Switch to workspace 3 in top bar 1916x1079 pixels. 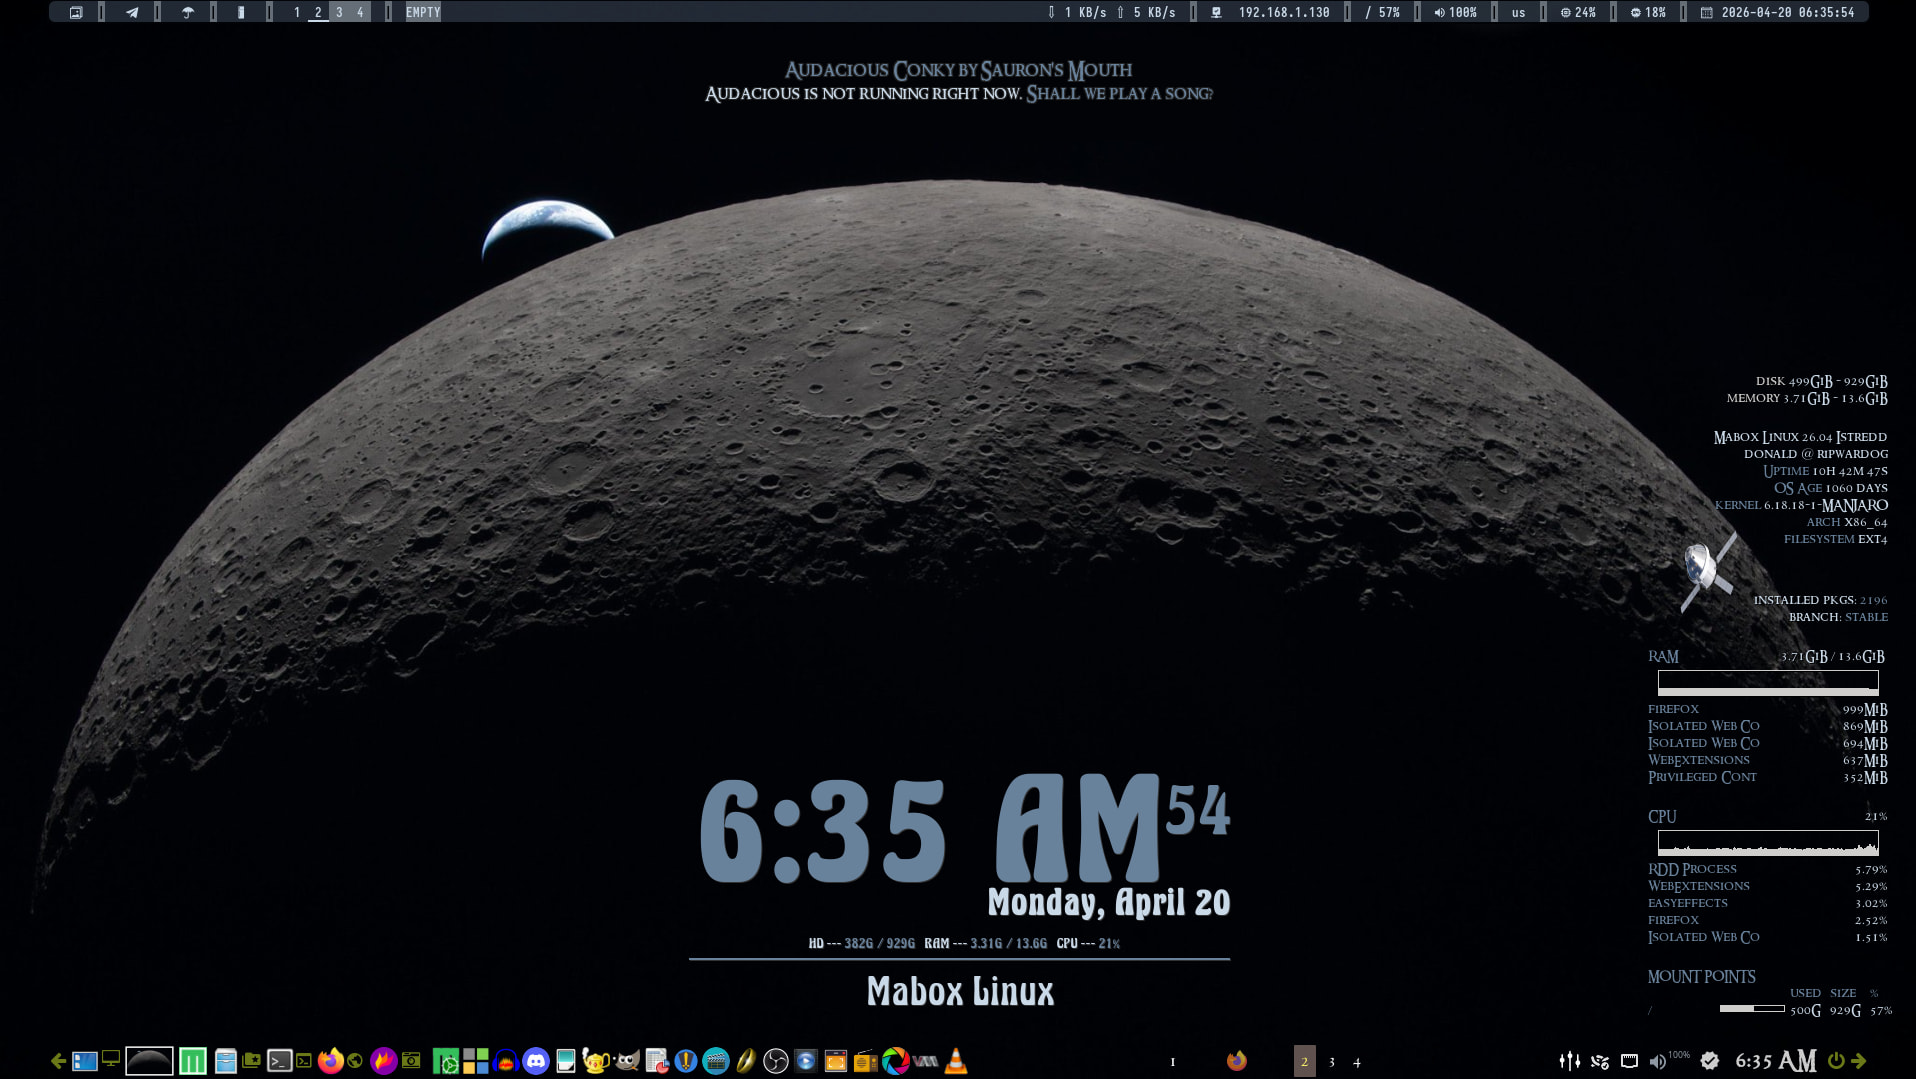point(339,13)
